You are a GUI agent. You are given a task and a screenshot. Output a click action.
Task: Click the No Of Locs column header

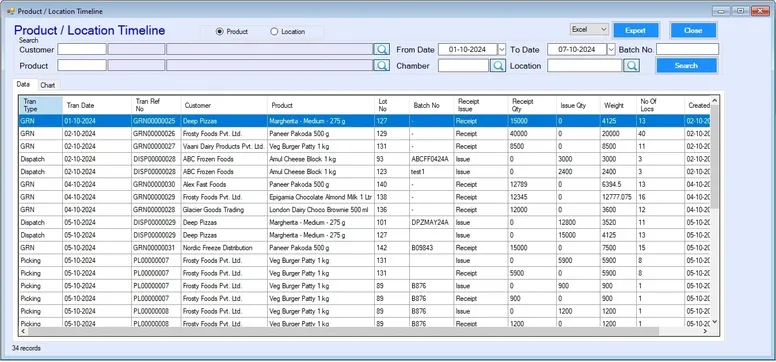pyautogui.click(x=660, y=105)
